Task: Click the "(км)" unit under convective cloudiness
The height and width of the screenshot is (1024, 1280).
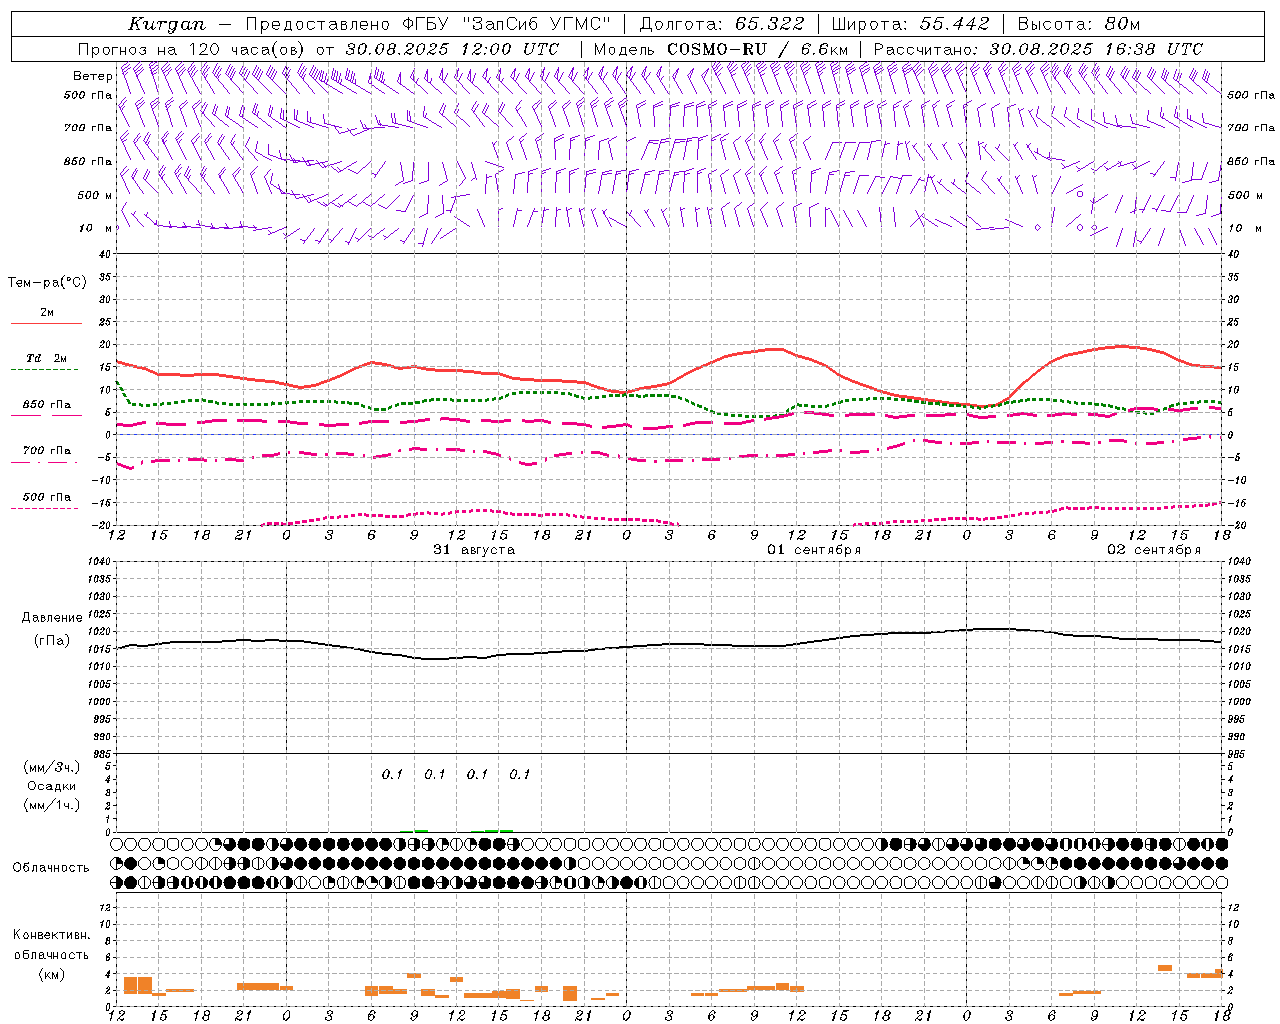Action: point(52,974)
